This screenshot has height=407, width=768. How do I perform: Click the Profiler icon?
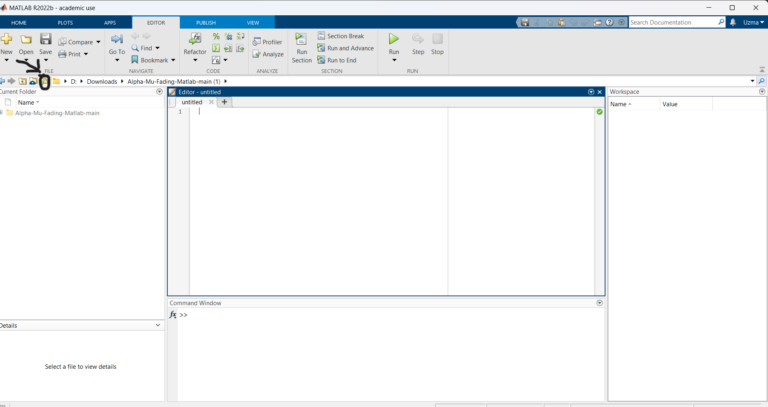click(257, 42)
